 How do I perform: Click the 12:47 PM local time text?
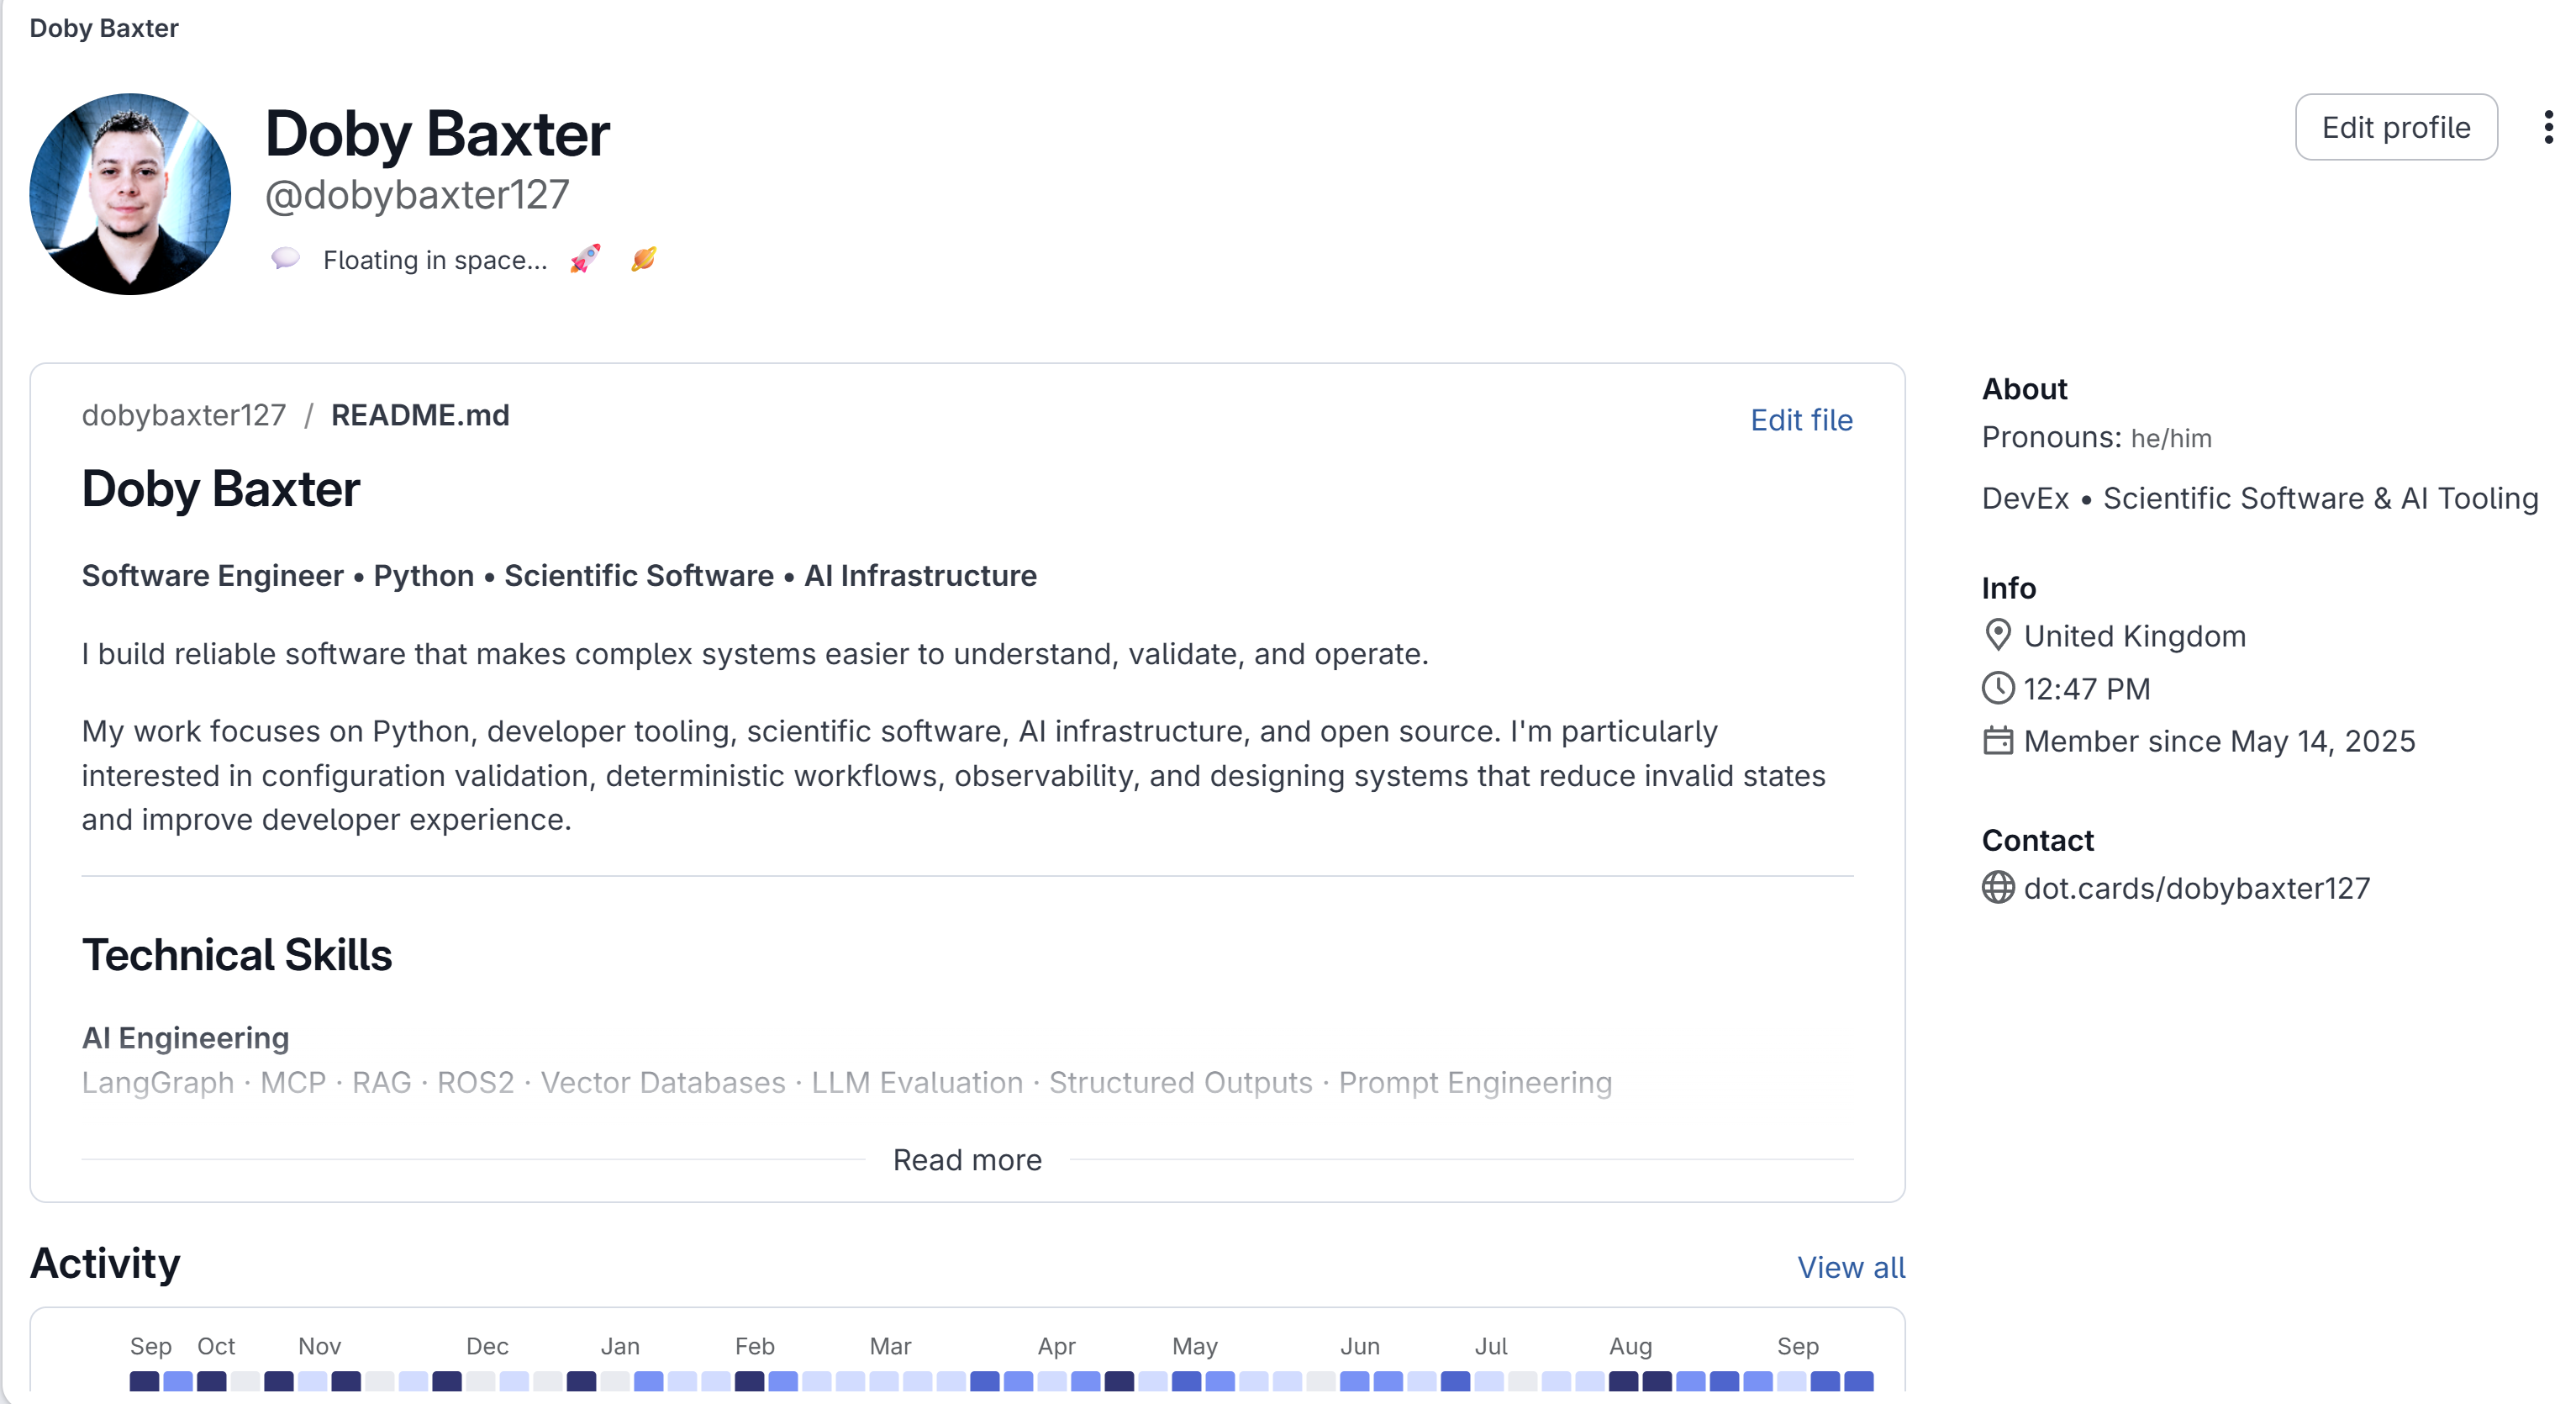tap(2086, 689)
